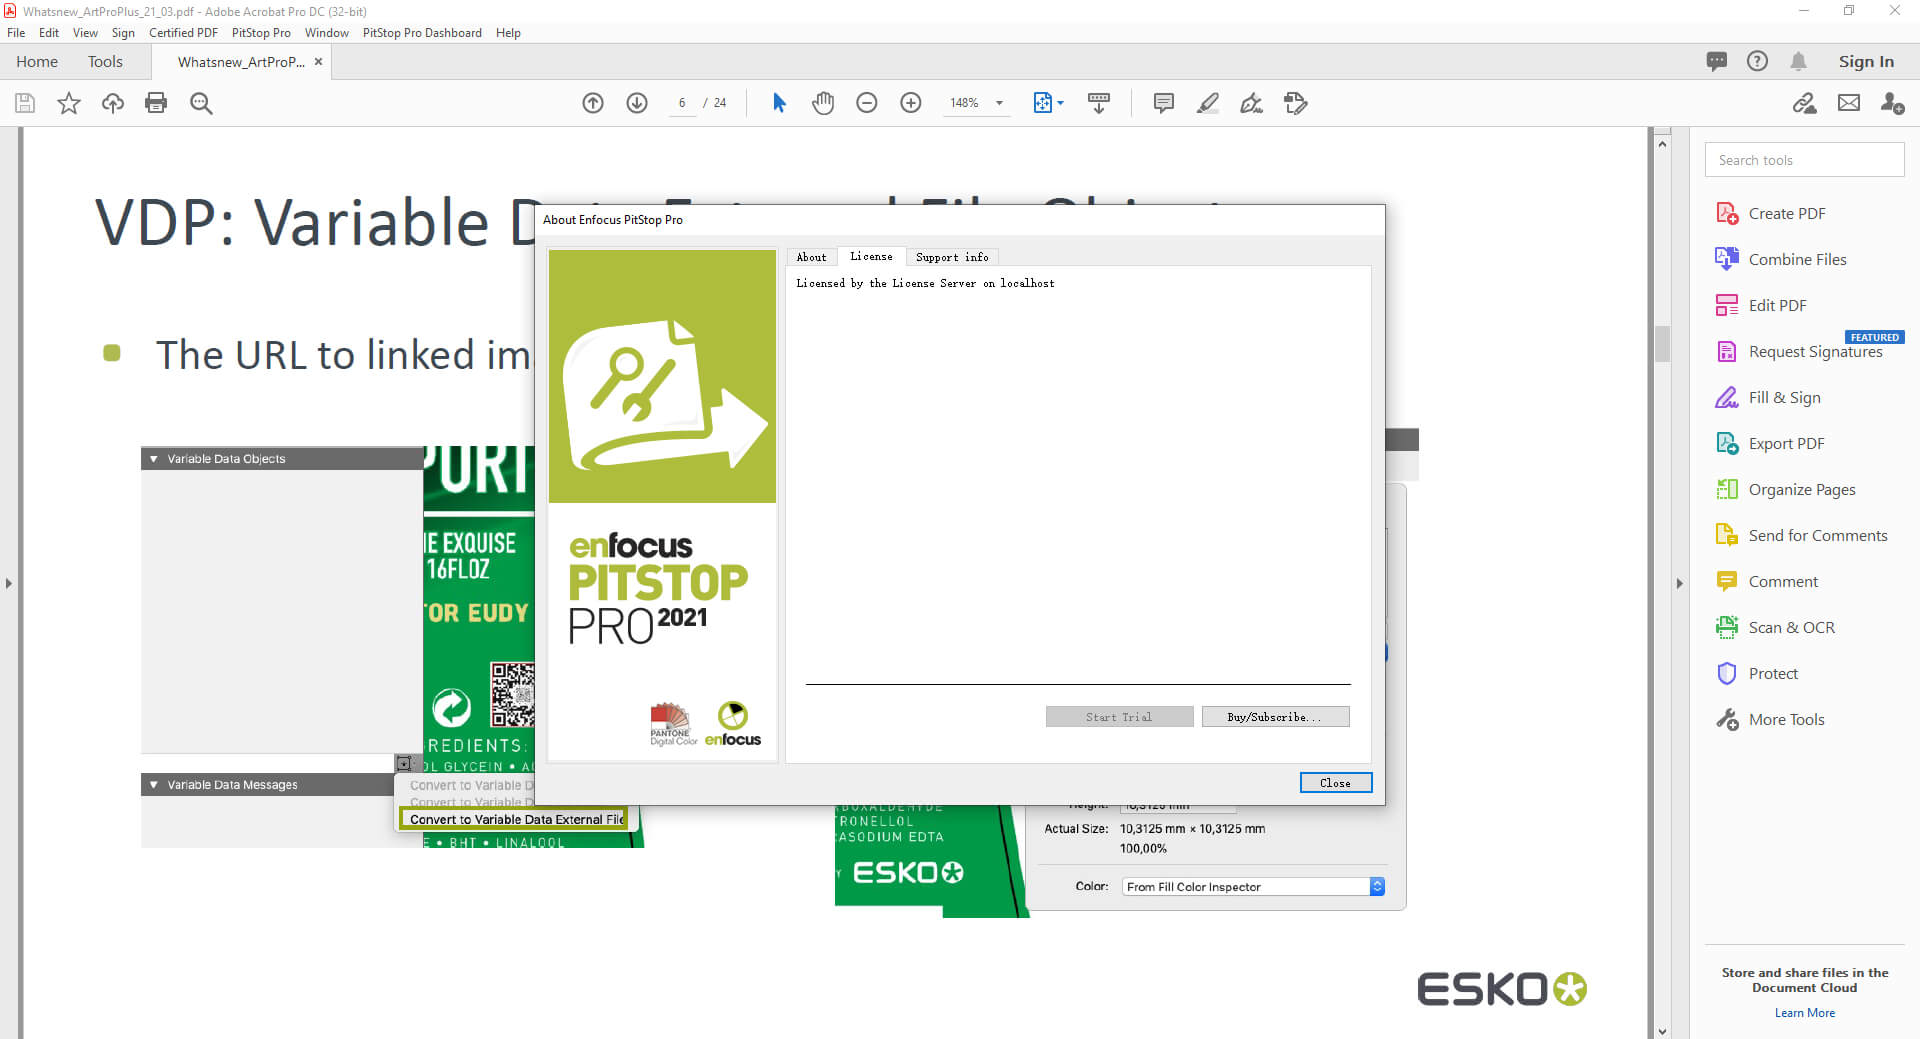Viewport: 1920px width, 1039px height.
Task: Collapse the right tools pane arrow
Action: pyautogui.click(x=1679, y=583)
